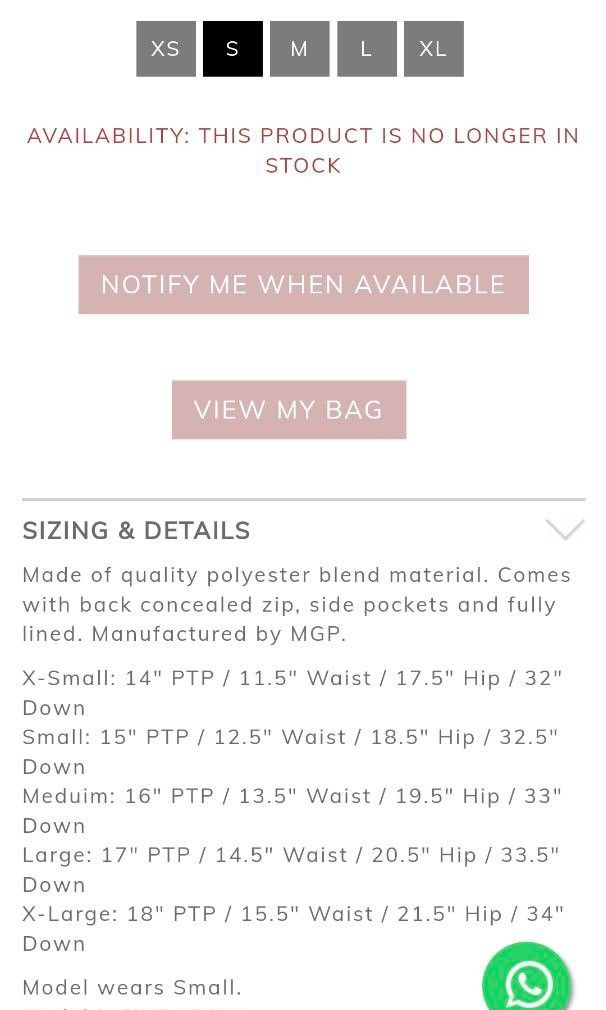Click the X-Large 18" PTP measurements line

(293, 915)
